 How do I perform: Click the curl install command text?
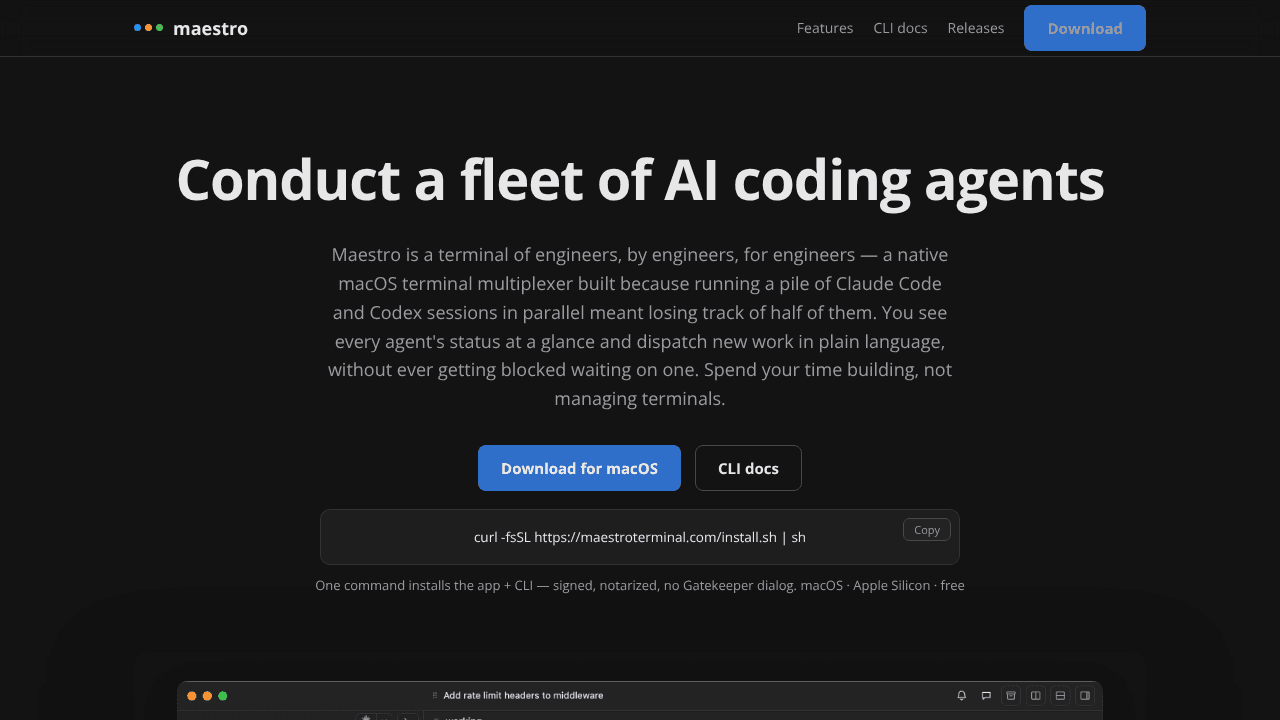click(x=640, y=537)
